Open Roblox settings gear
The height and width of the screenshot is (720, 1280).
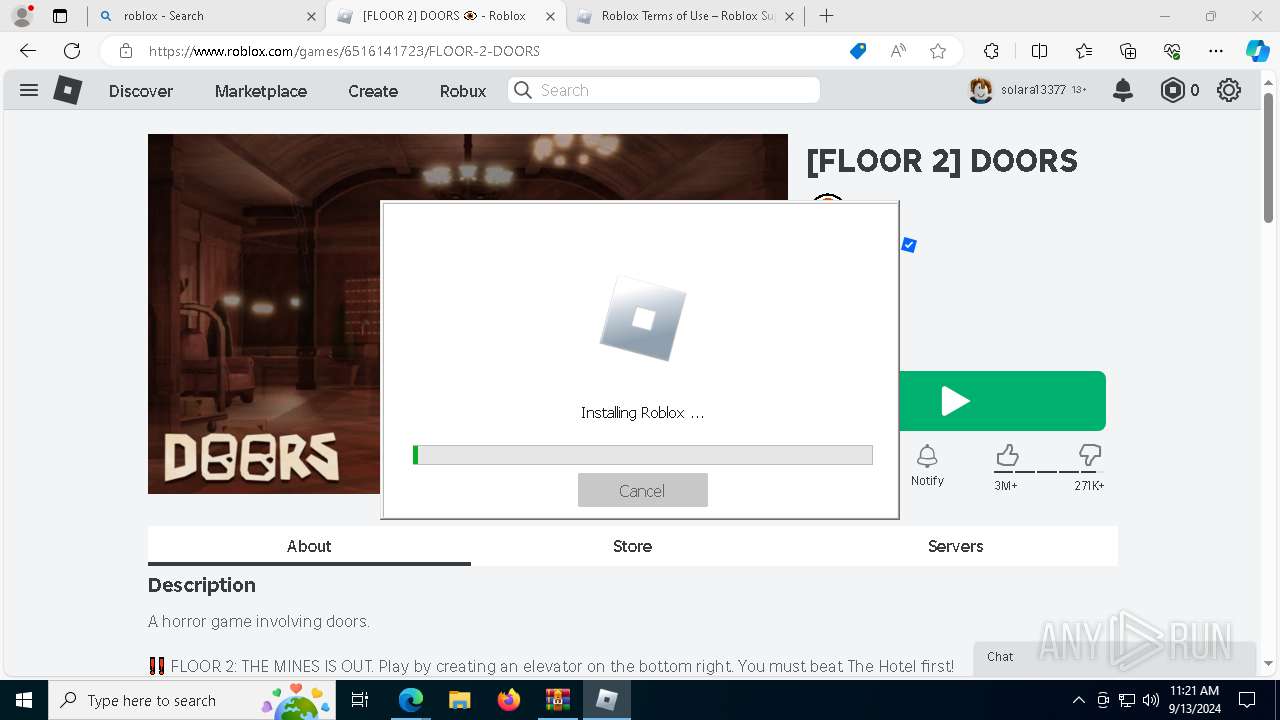1229,90
